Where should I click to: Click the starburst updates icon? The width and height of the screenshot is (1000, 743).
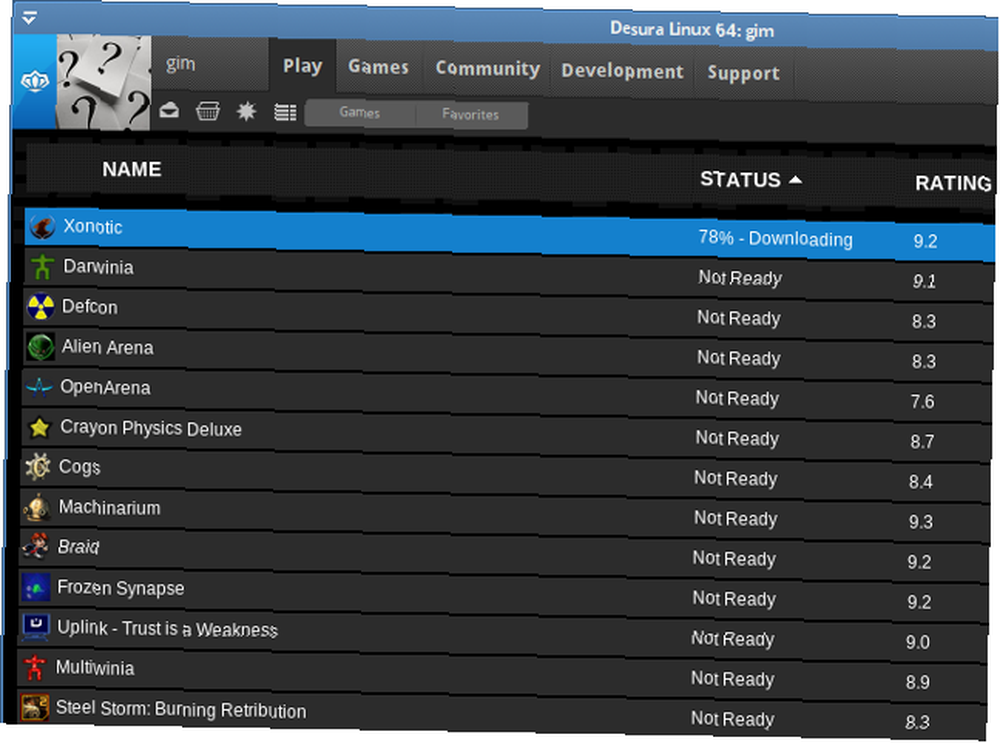246,112
